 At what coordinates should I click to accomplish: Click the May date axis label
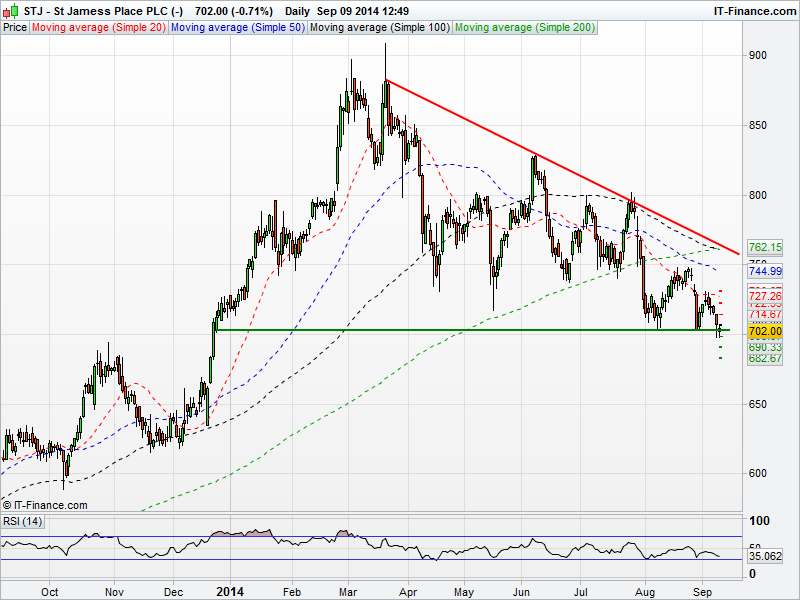464,592
